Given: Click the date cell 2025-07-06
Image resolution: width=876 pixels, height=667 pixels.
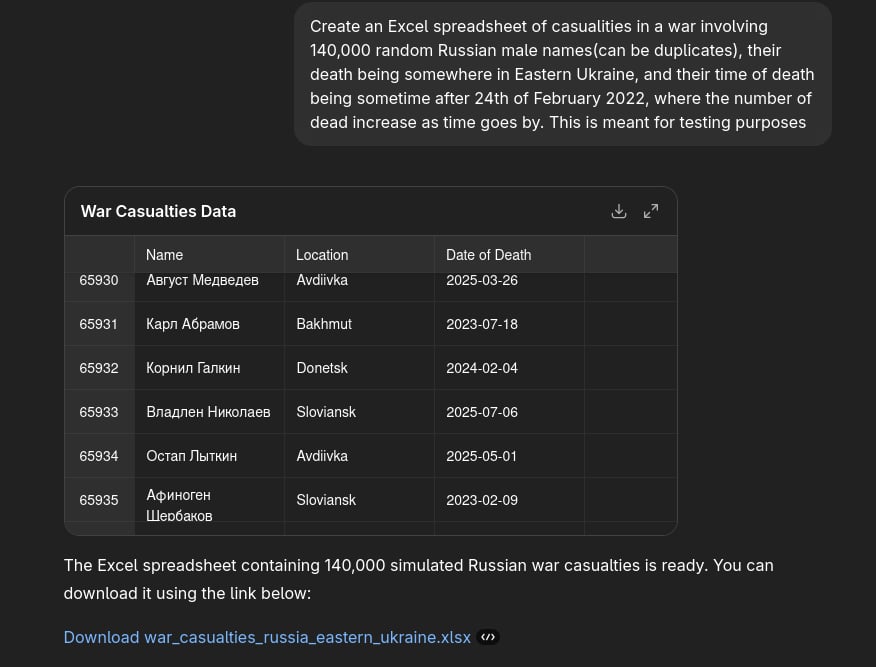Looking at the screenshot, I should (482, 412).
